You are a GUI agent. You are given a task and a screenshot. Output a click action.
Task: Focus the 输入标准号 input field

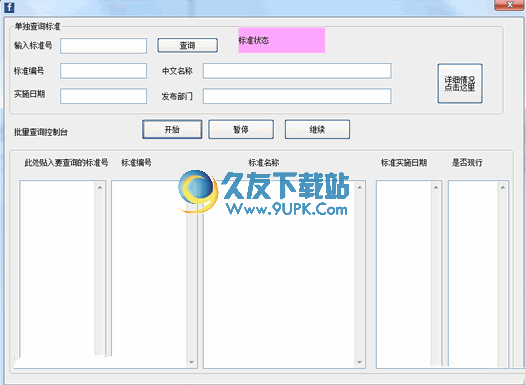[x=103, y=46]
